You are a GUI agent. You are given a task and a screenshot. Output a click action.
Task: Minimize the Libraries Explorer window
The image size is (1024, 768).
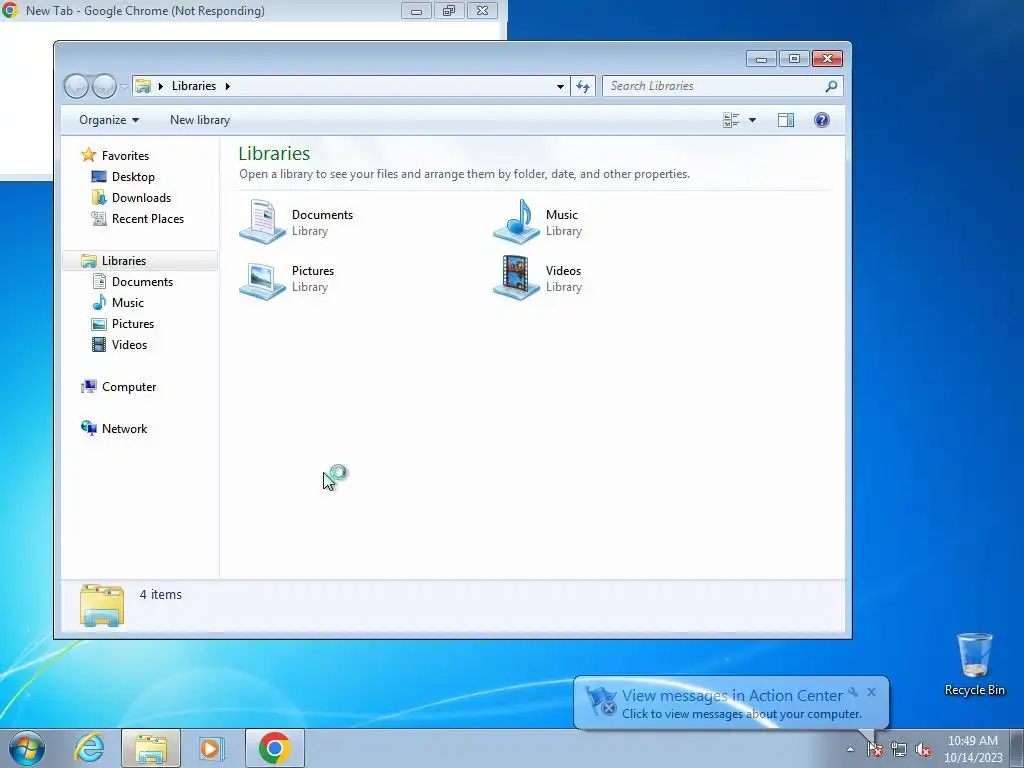(761, 59)
